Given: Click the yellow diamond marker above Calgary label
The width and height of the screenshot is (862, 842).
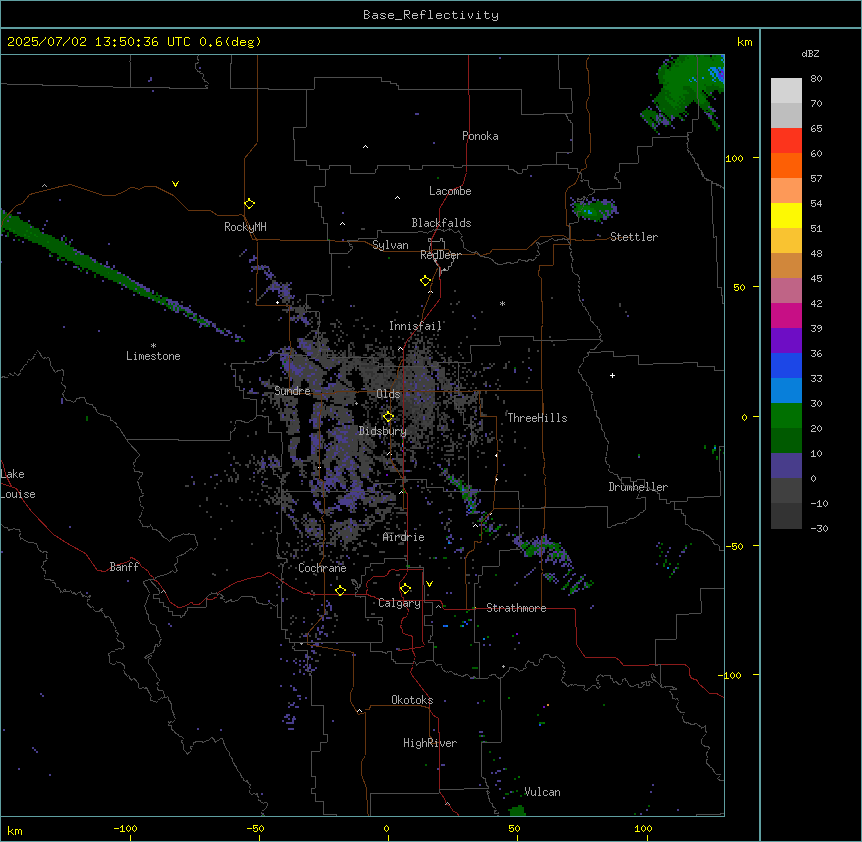Looking at the screenshot, I should tap(405, 588).
